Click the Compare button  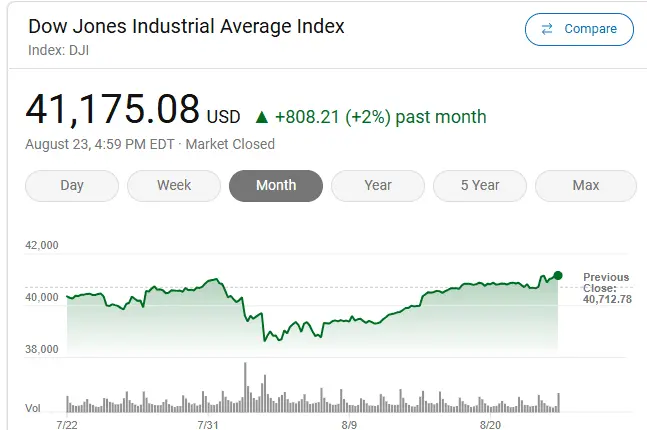pos(579,29)
